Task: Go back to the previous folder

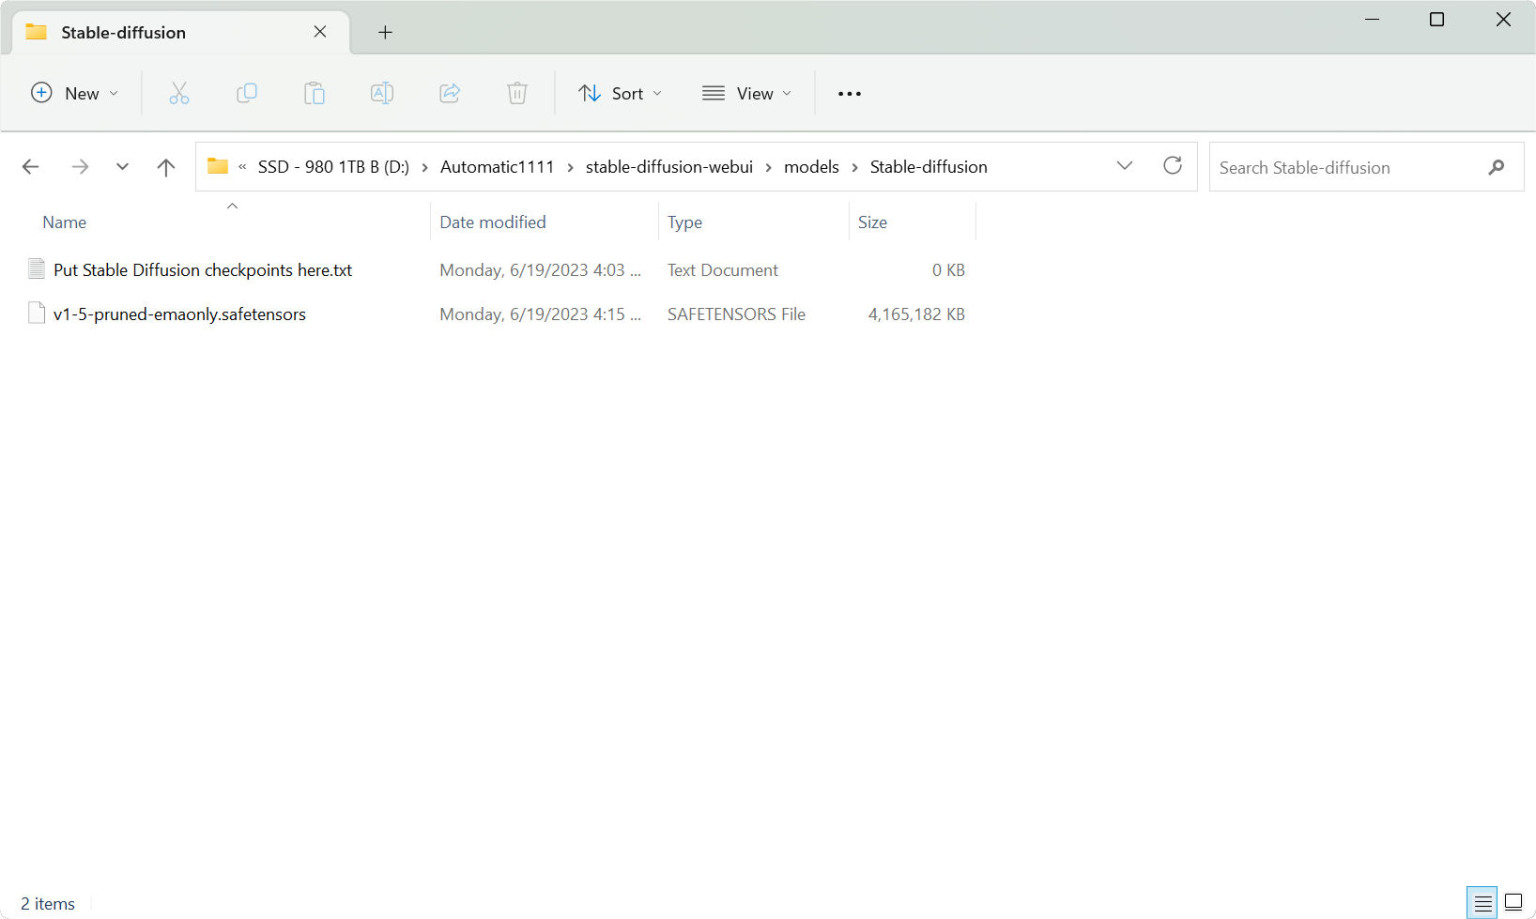Action: pyautogui.click(x=30, y=166)
